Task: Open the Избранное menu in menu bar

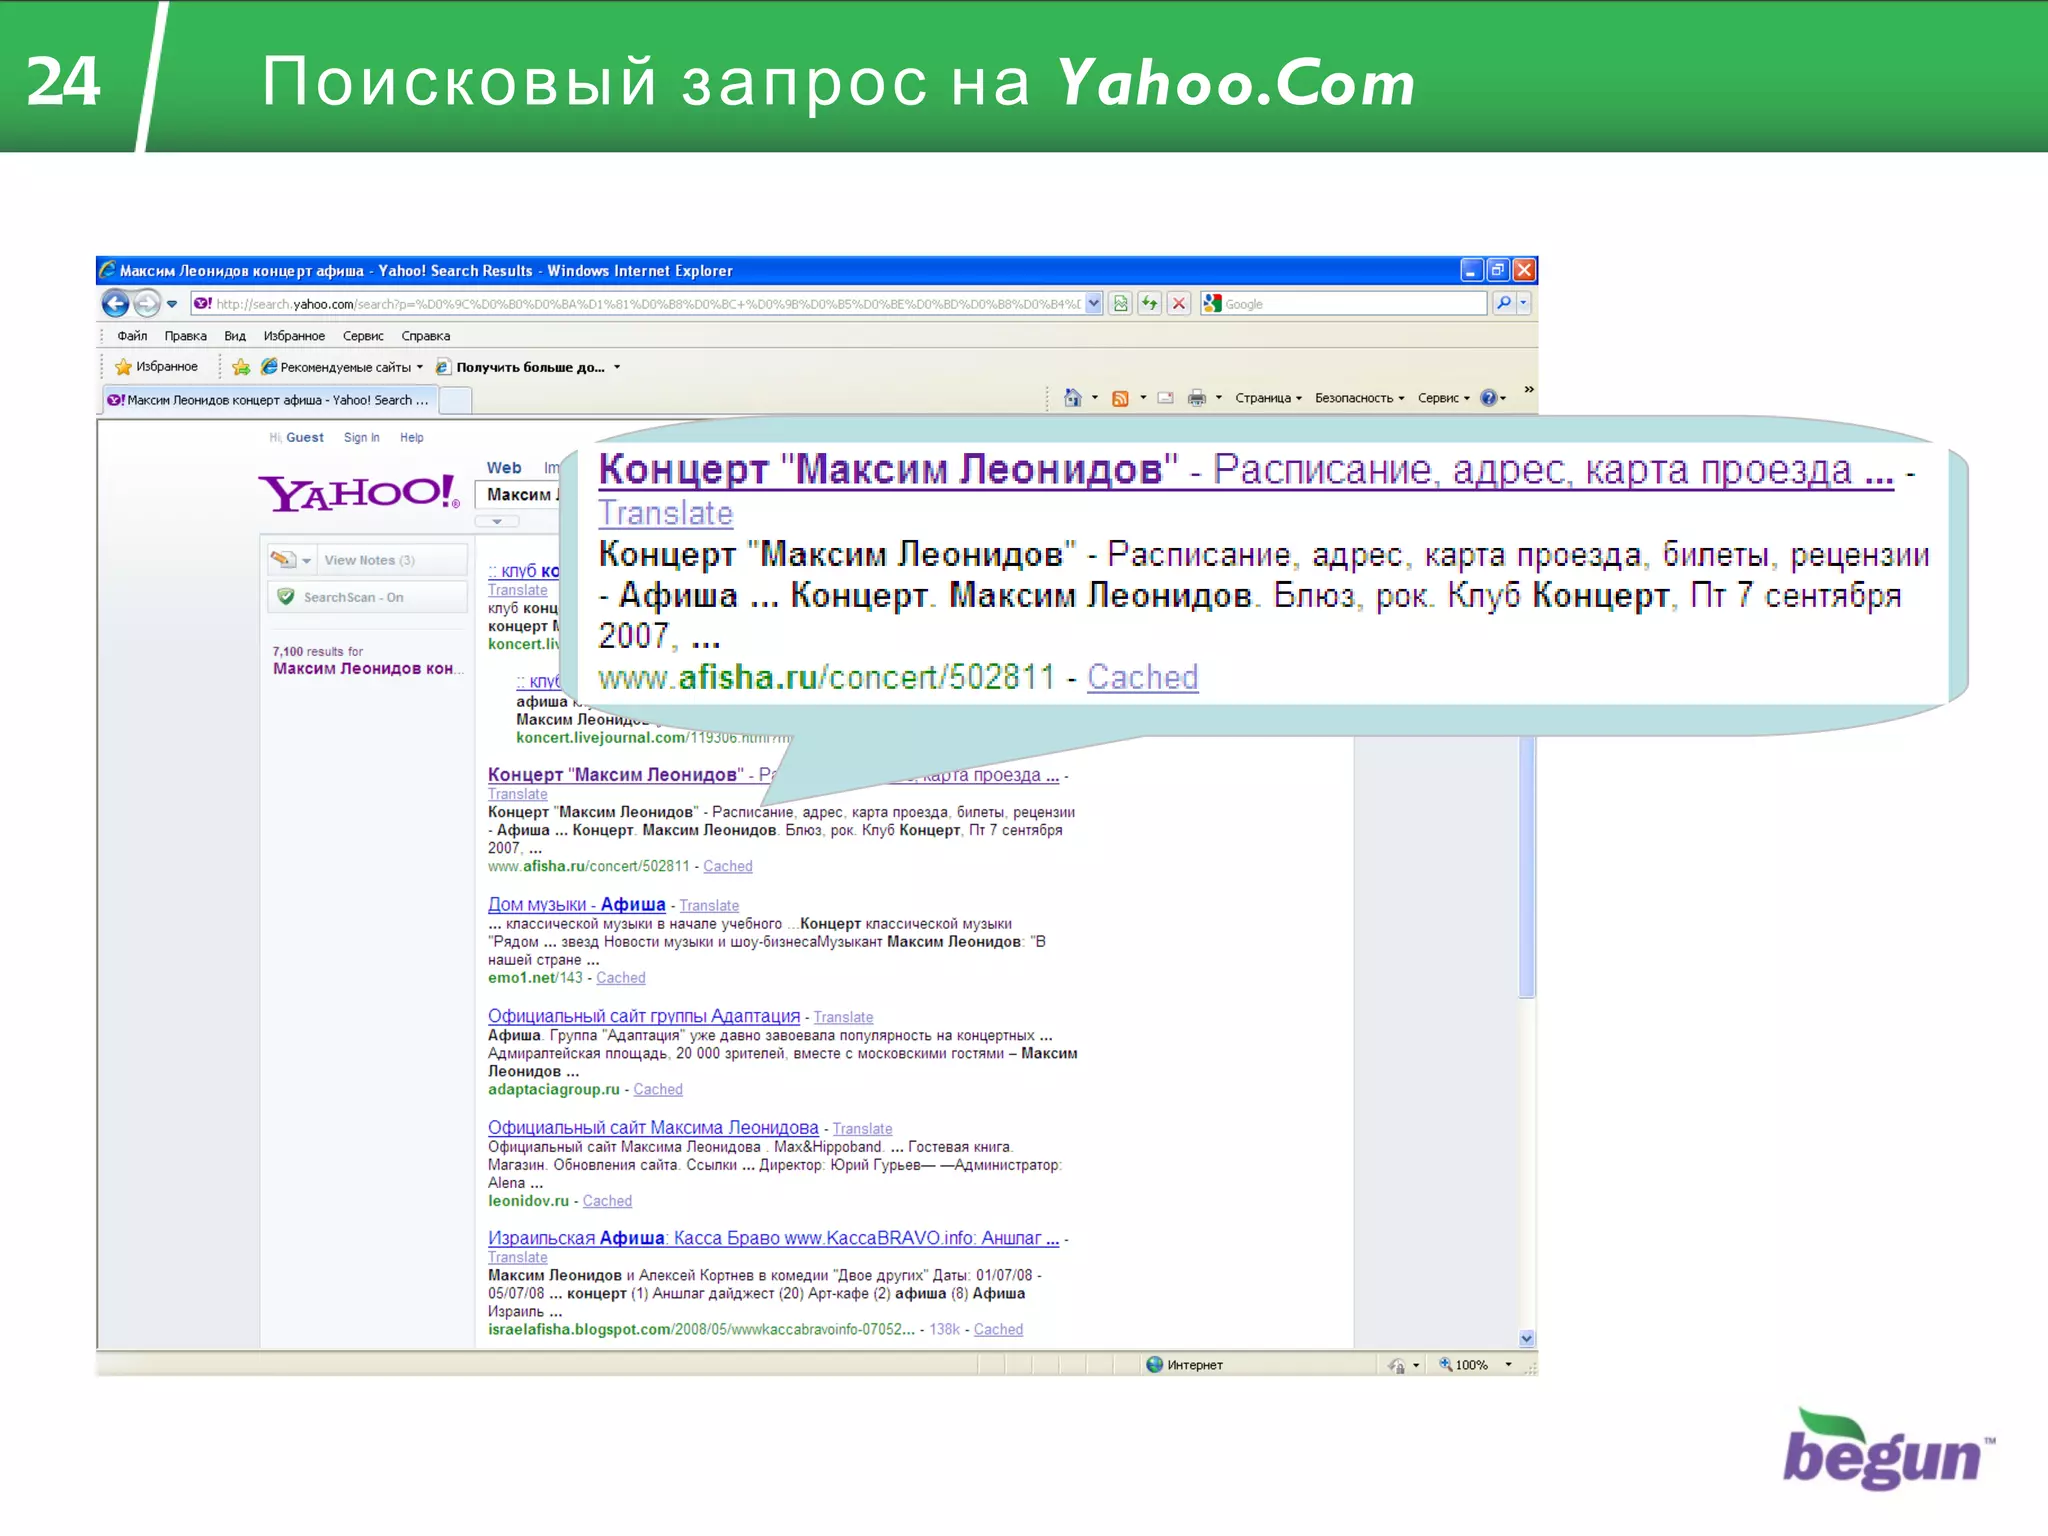Action: pos(294,336)
